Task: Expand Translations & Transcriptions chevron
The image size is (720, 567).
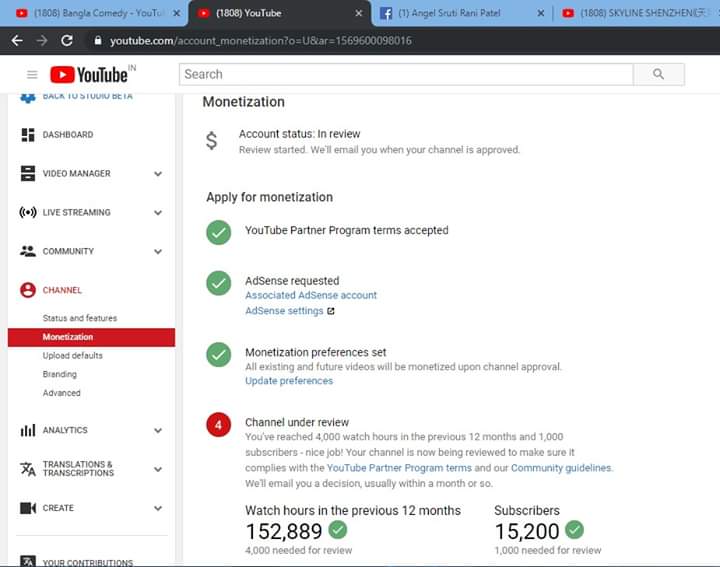Action: pyautogui.click(x=158, y=469)
